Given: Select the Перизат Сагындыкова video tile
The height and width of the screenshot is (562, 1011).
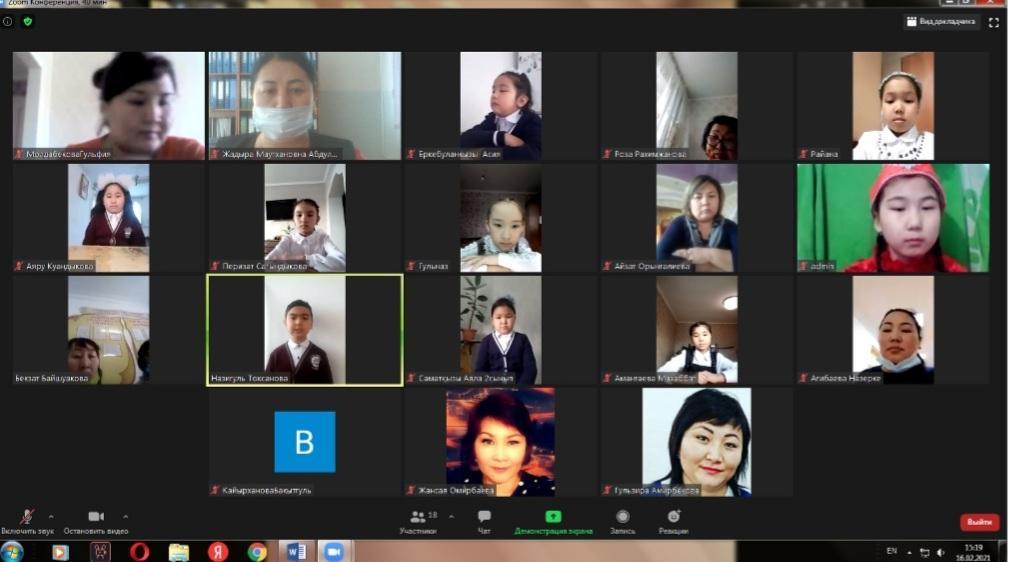Looking at the screenshot, I should (x=305, y=218).
